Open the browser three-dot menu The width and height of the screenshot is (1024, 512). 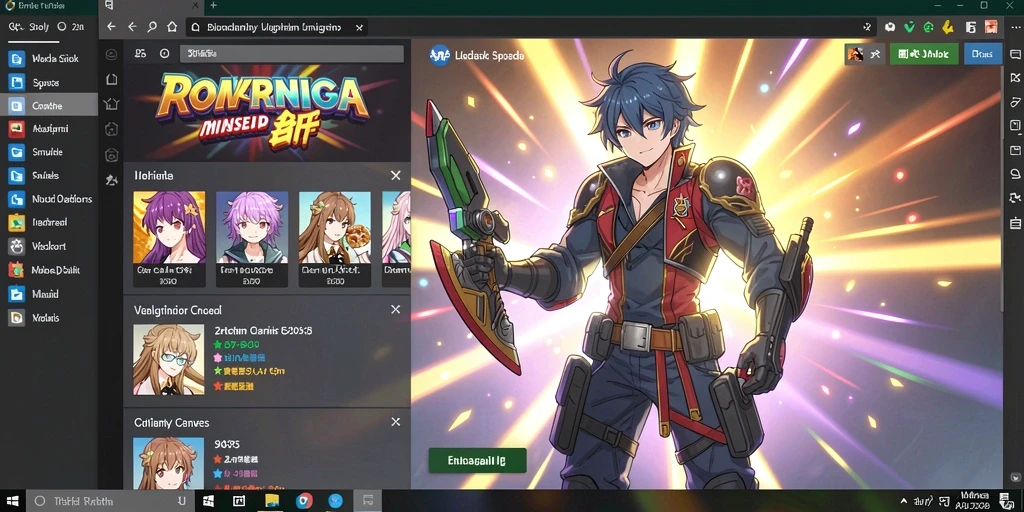point(1015,27)
